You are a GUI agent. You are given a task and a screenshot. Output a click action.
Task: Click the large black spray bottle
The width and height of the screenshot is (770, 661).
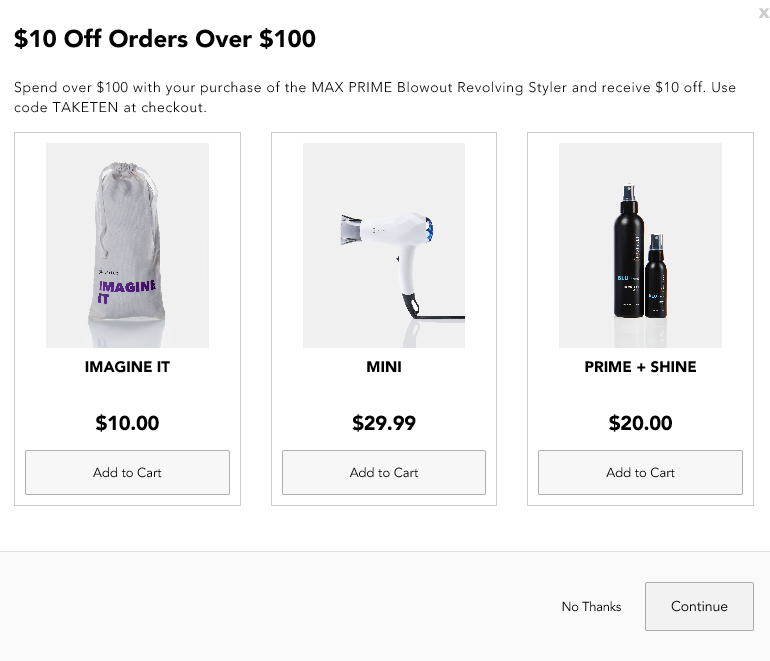(x=628, y=250)
